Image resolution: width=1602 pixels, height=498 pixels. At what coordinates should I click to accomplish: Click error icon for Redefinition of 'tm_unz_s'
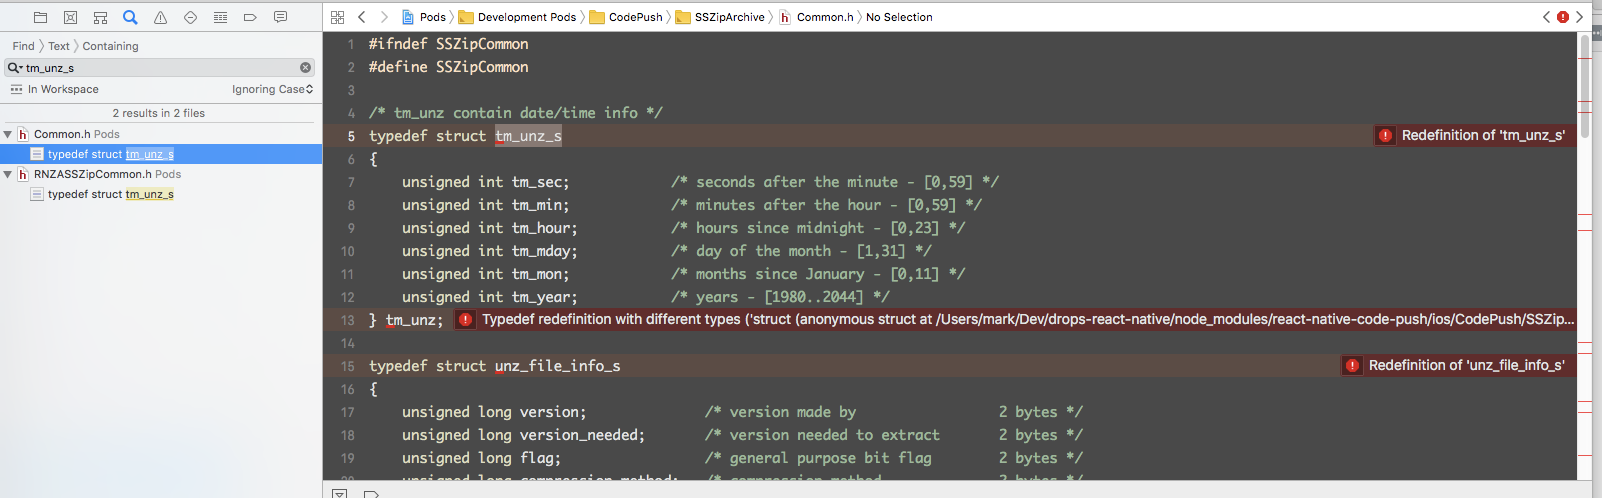[x=1385, y=136]
